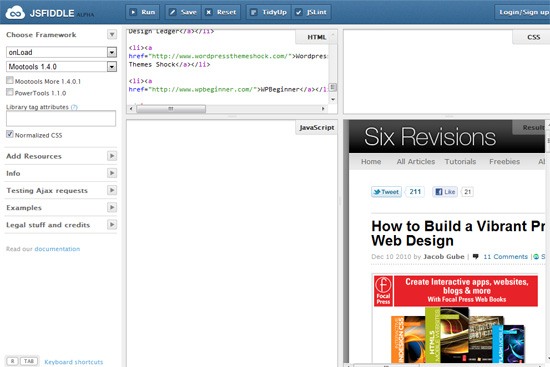Click the Focal Press banner ad

tap(455, 291)
